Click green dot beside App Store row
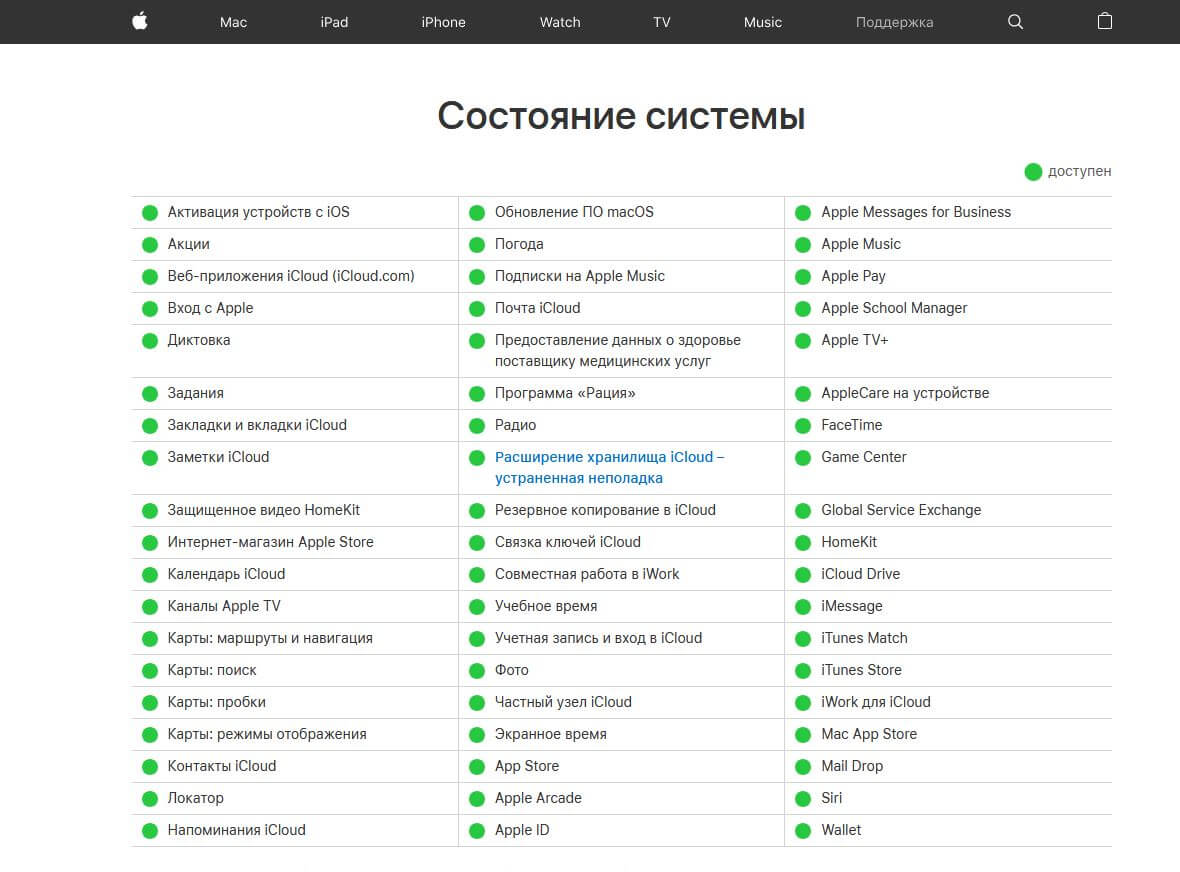1180x872 pixels. pos(476,767)
